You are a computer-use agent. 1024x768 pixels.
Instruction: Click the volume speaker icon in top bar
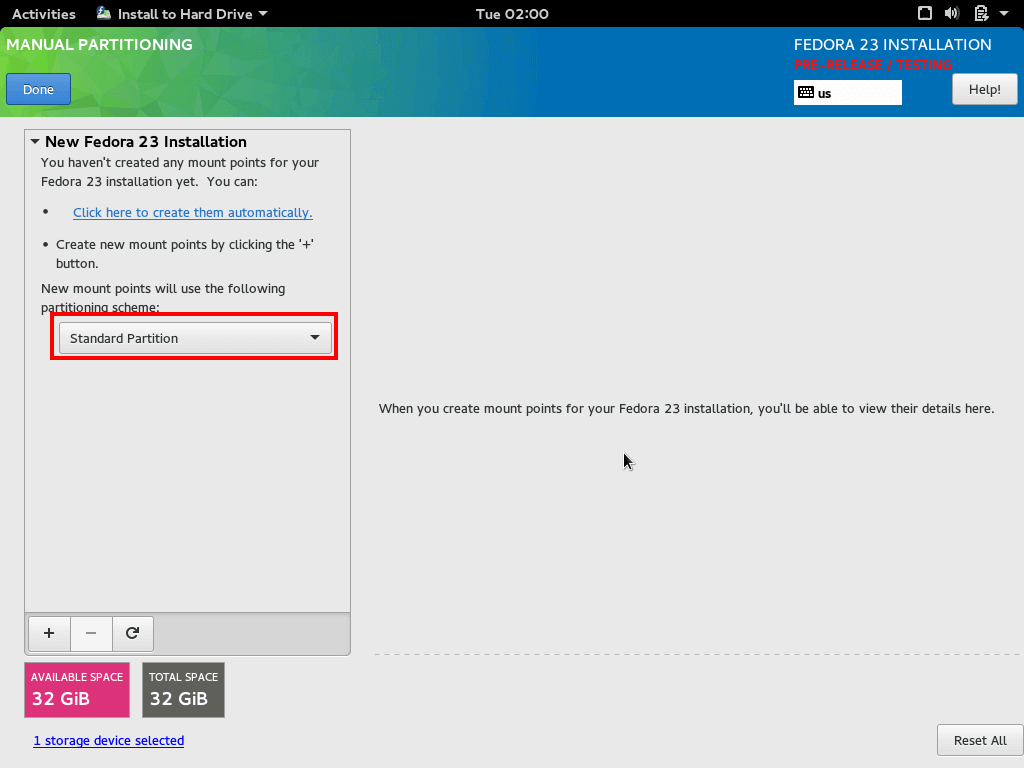952,14
